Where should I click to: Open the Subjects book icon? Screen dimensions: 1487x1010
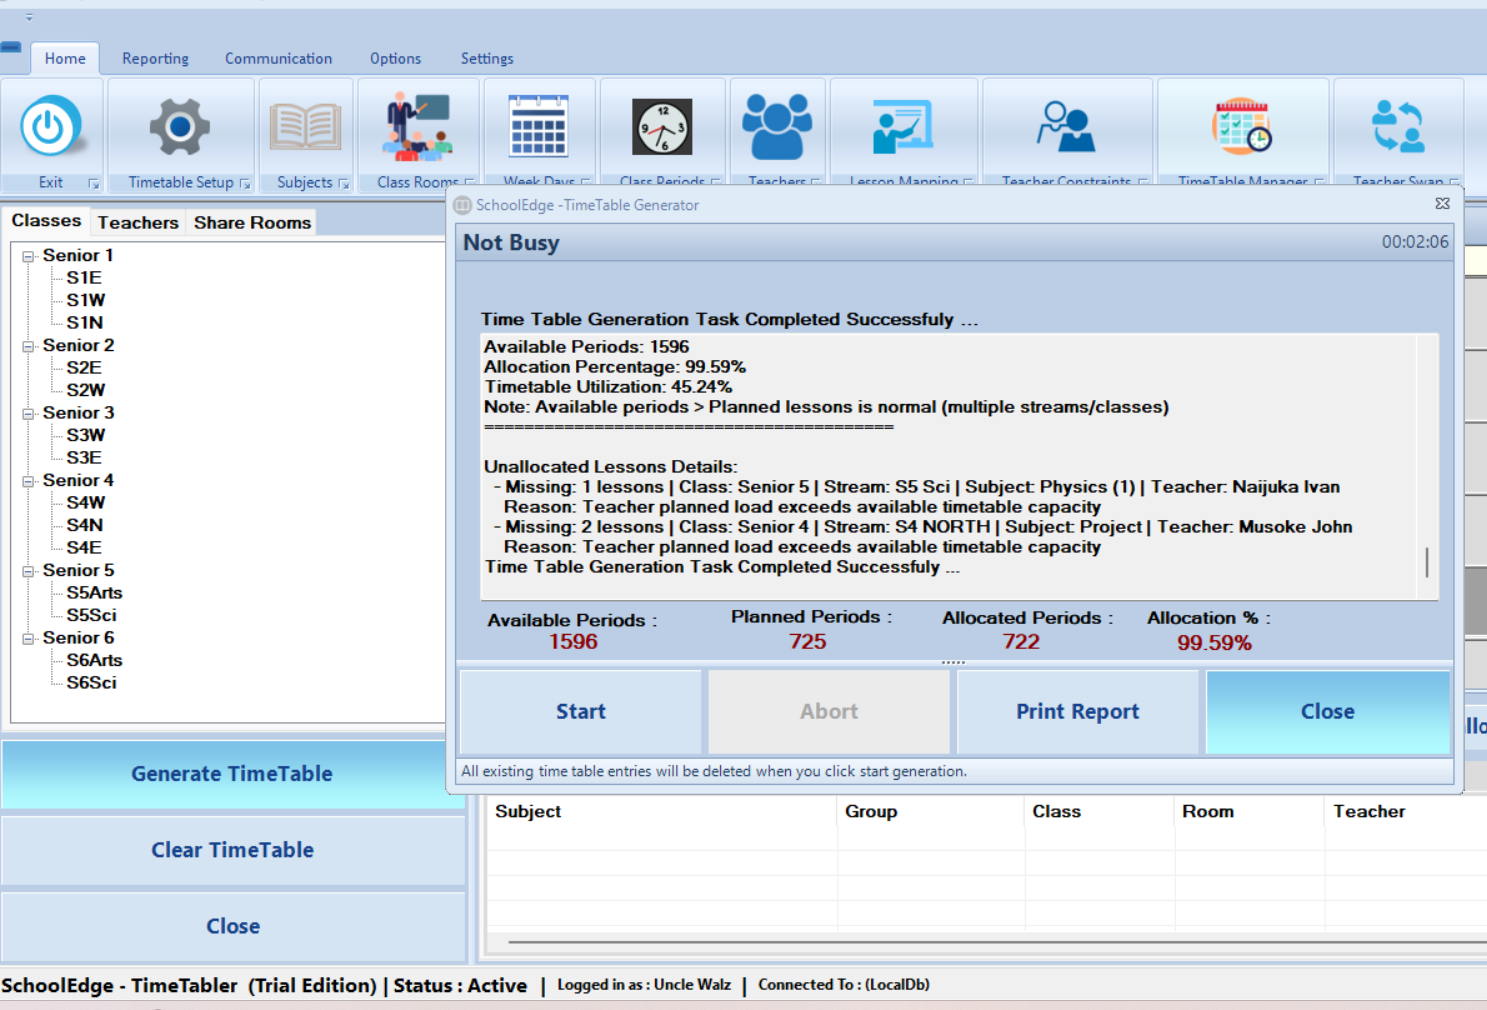305,127
